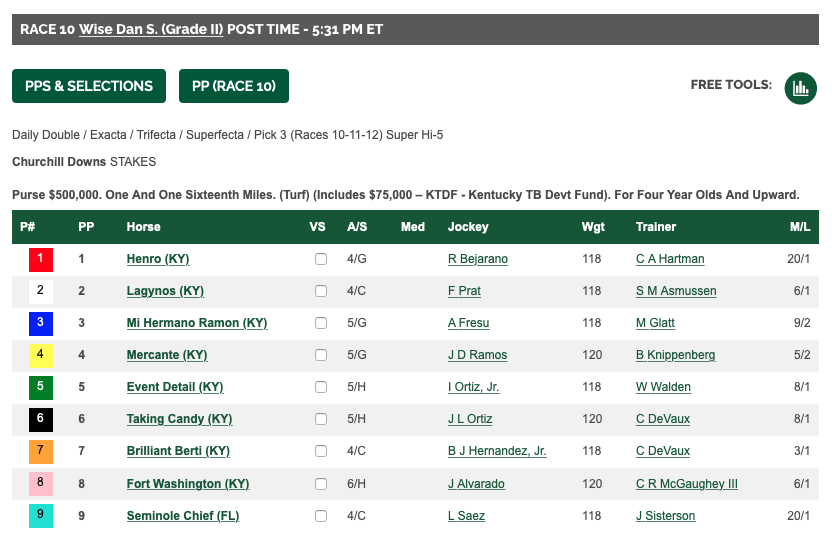Open horse page for Mi Hermano Ramon
832x543 pixels.
coord(197,323)
